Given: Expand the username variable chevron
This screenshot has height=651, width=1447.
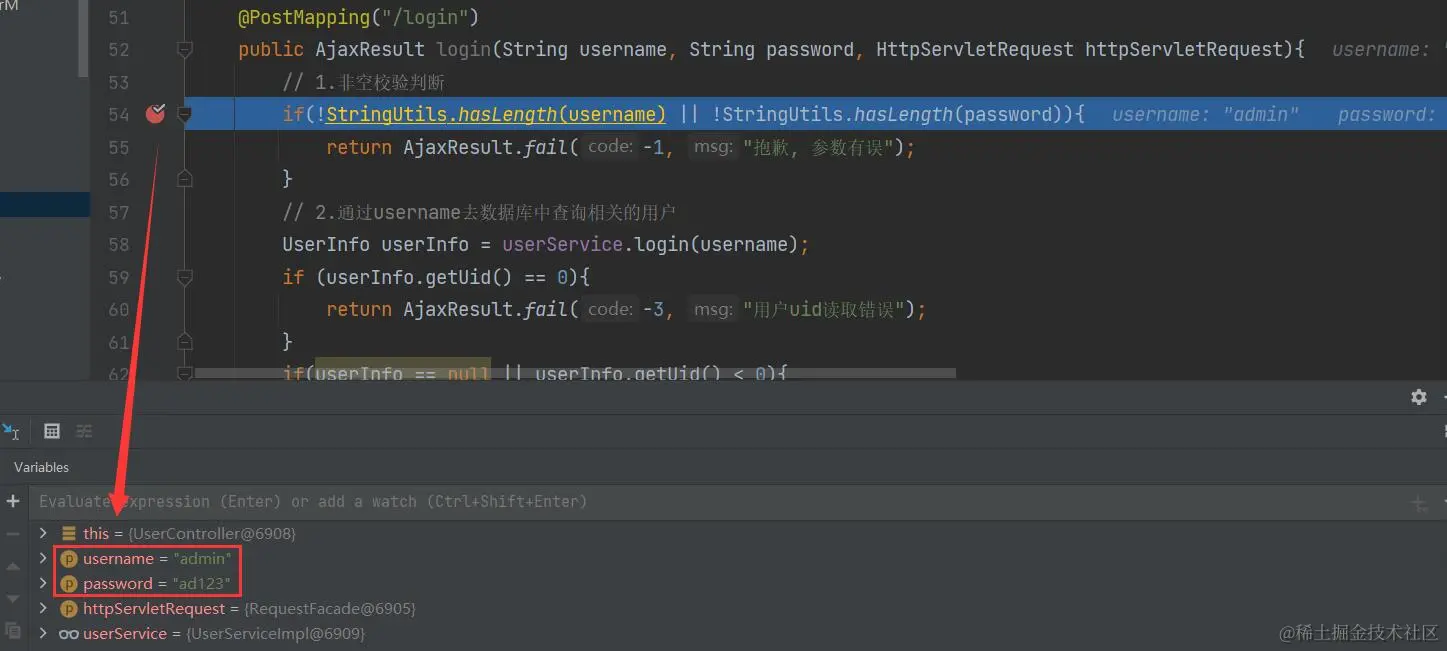Looking at the screenshot, I should [43, 558].
